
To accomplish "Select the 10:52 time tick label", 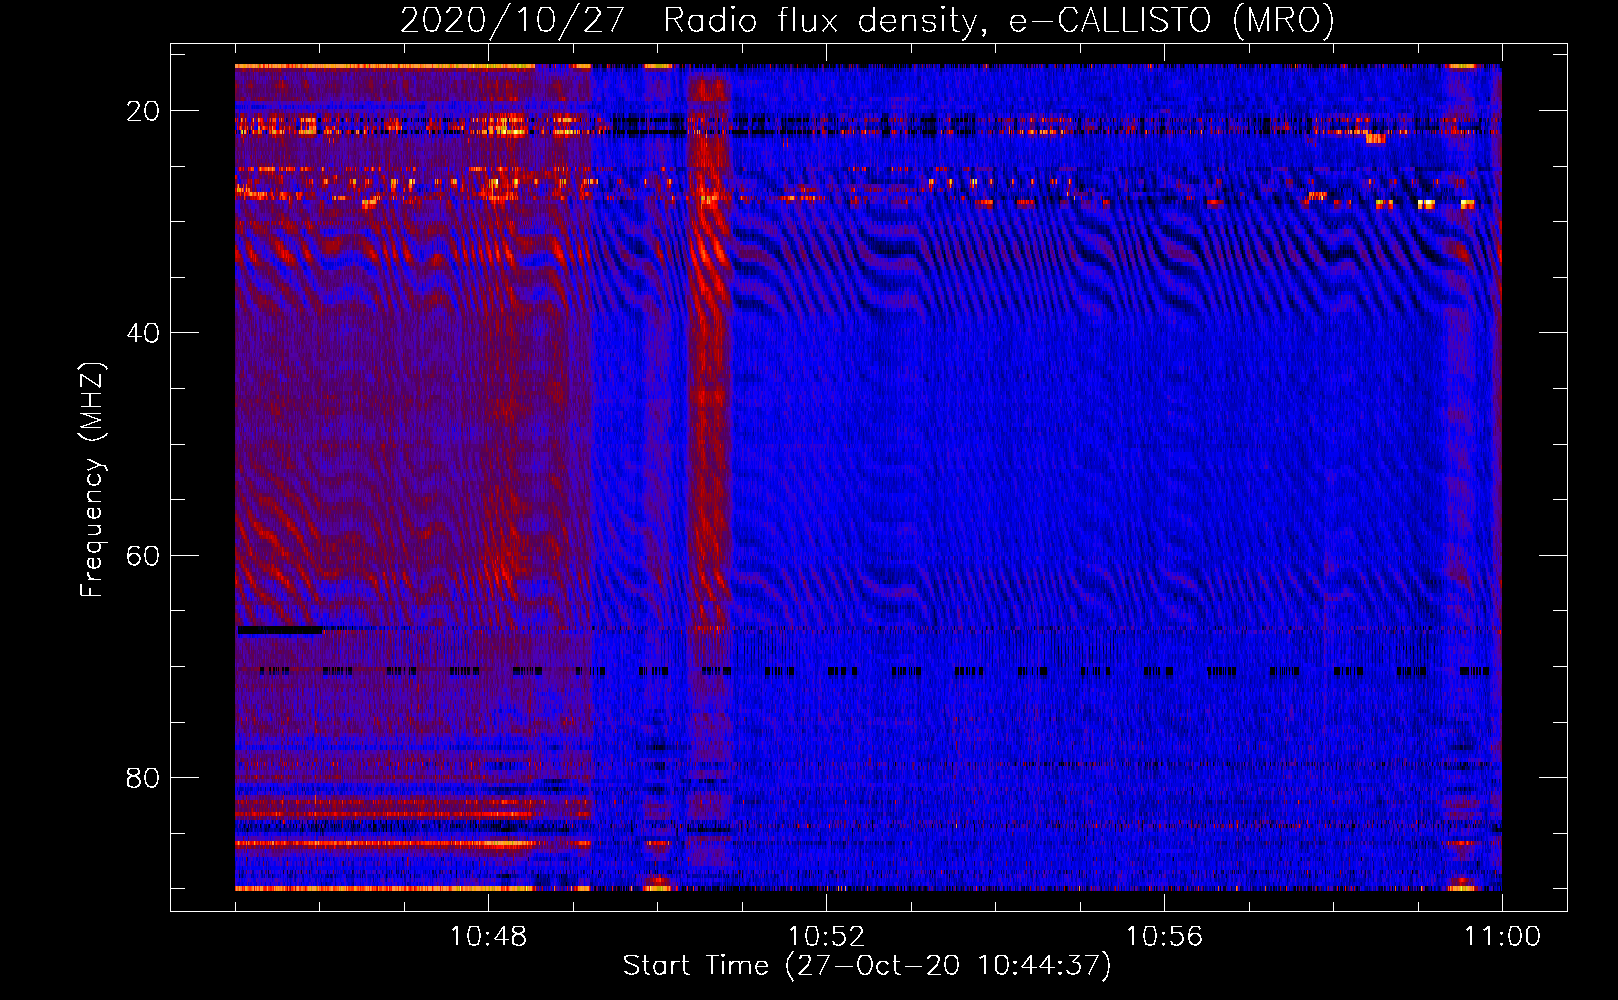I will [x=826, y=937].
